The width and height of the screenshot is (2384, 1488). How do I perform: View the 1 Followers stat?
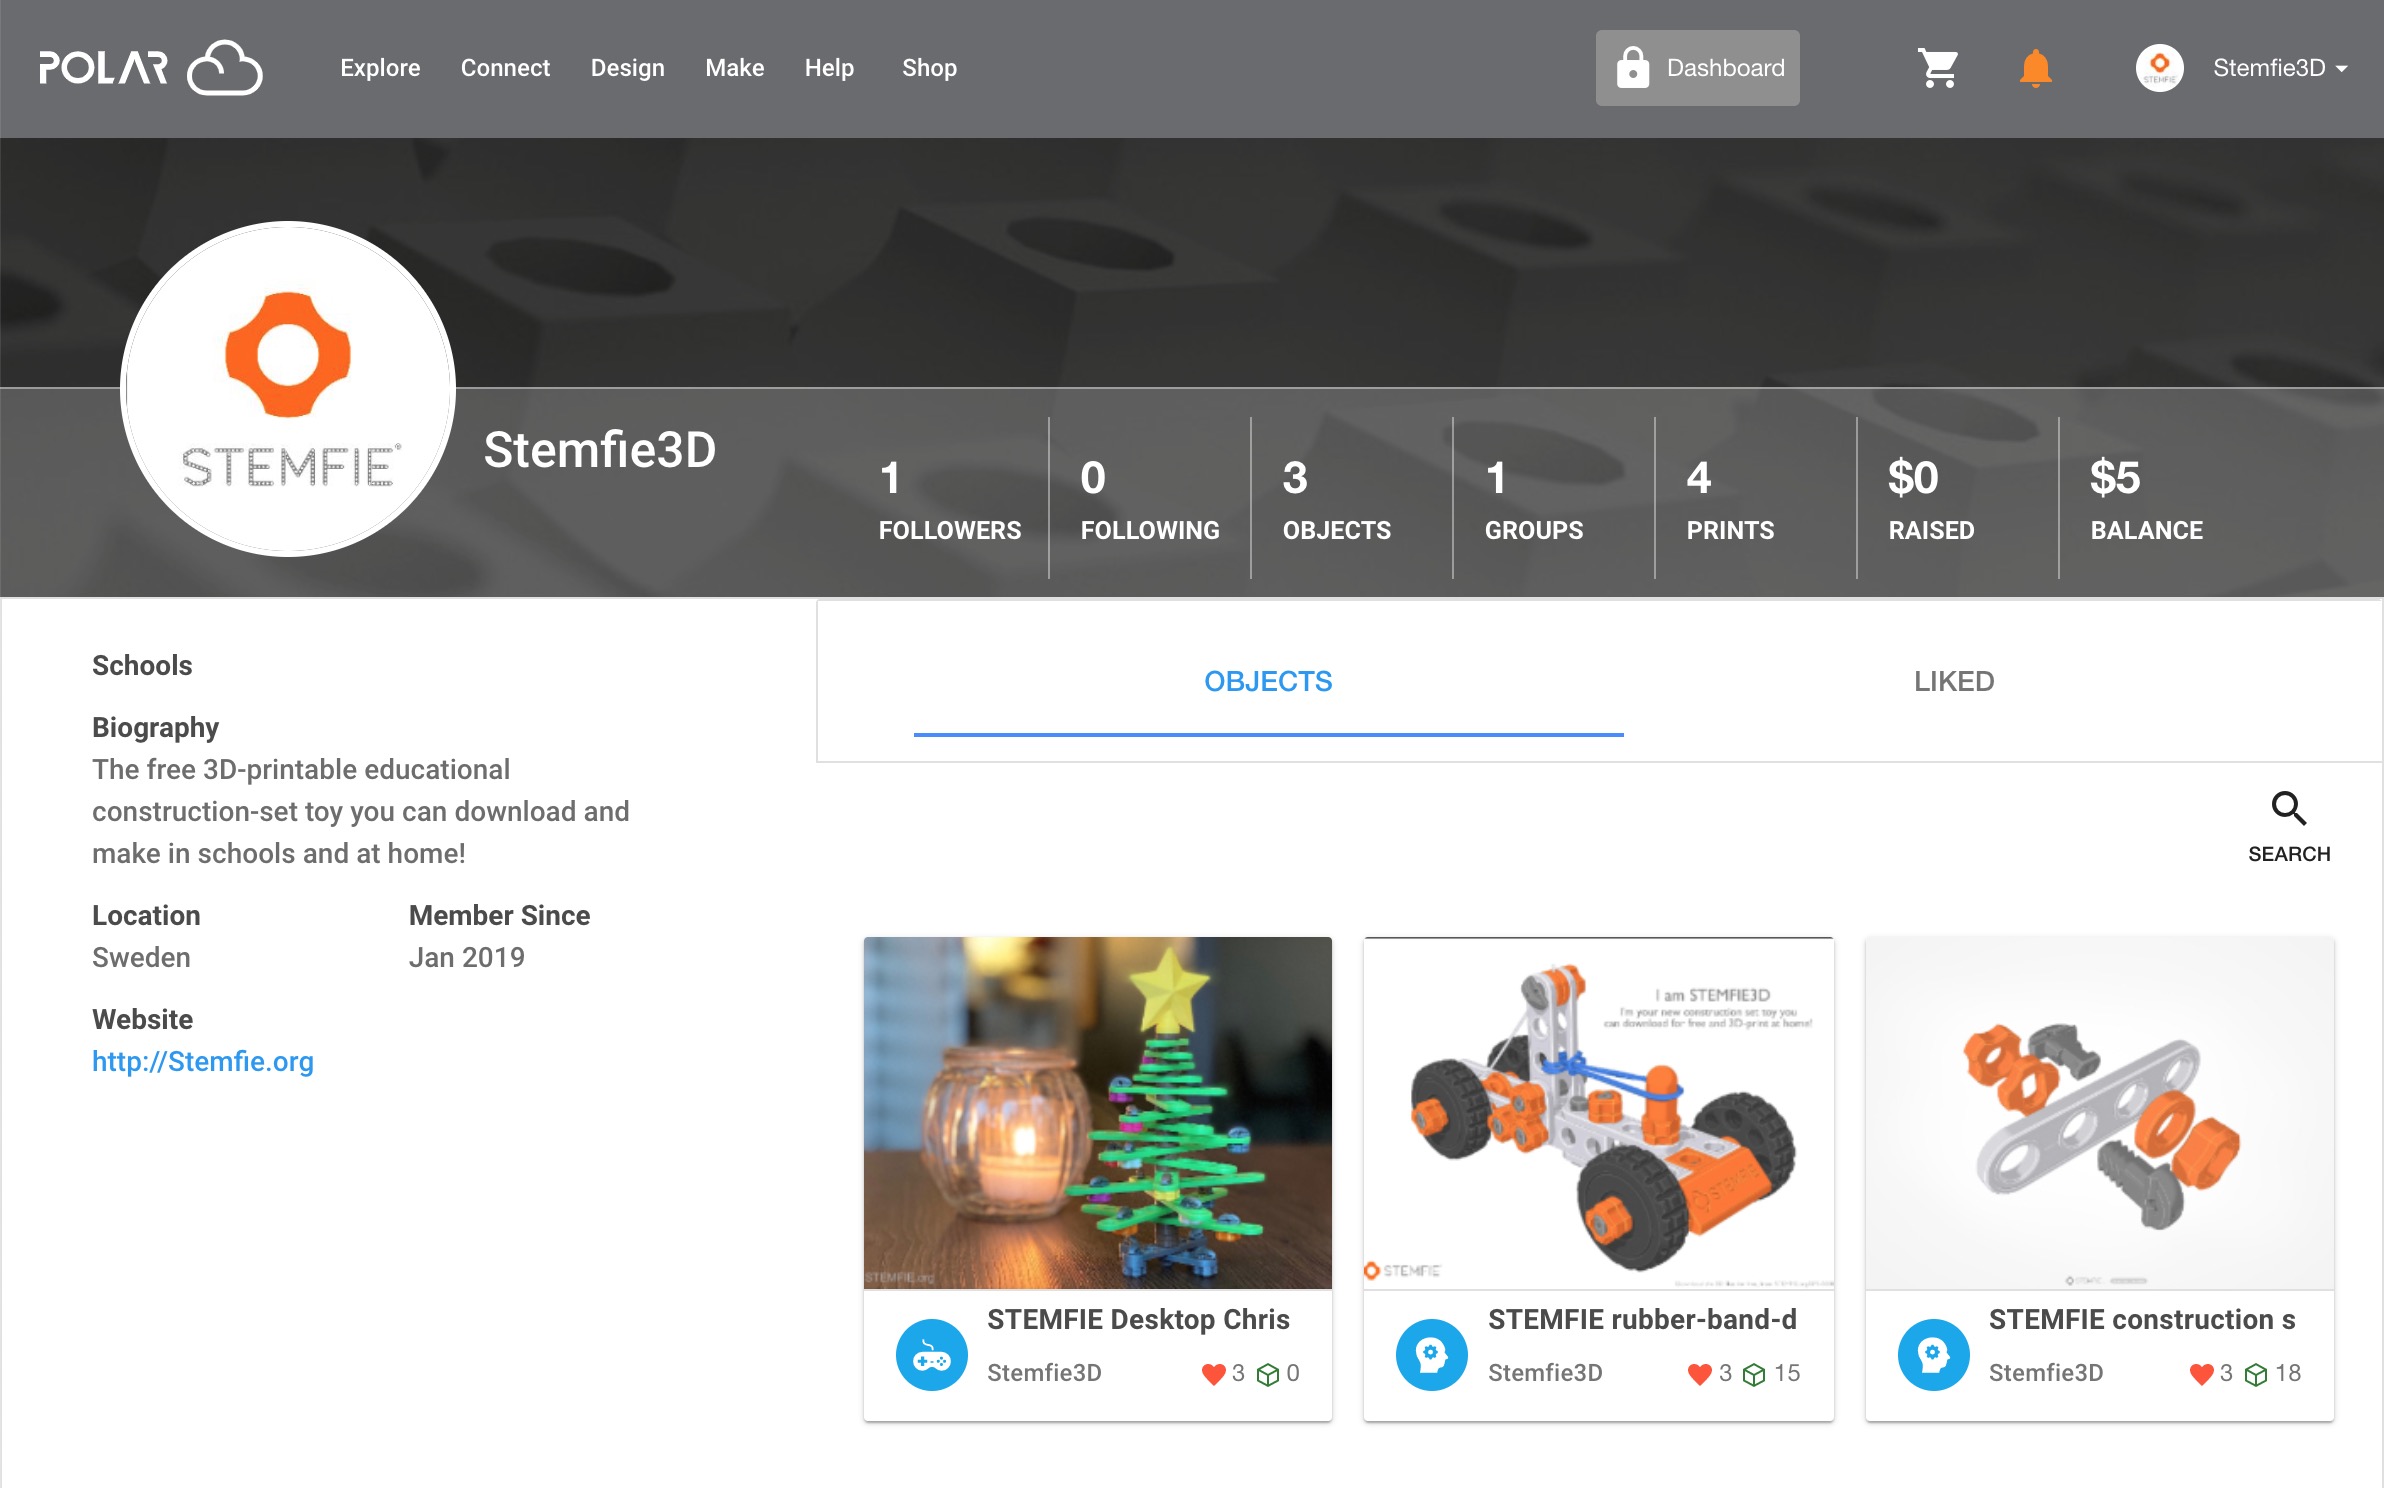(949, 499)
